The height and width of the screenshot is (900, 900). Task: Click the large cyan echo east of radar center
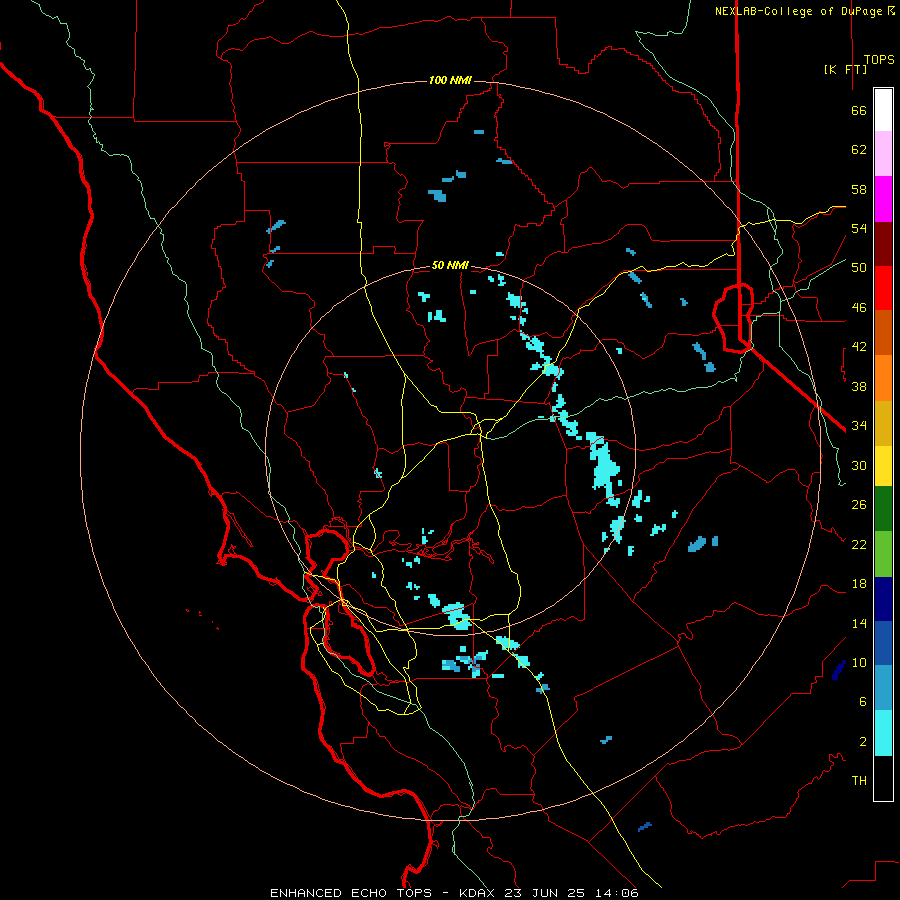[604, 468]
